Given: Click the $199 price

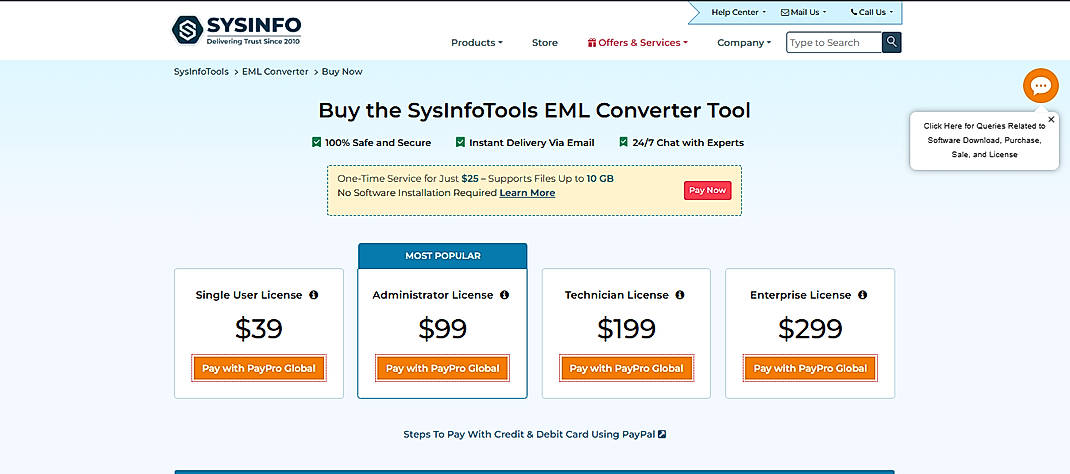Looking at the screenshot, I should [626, 329].
